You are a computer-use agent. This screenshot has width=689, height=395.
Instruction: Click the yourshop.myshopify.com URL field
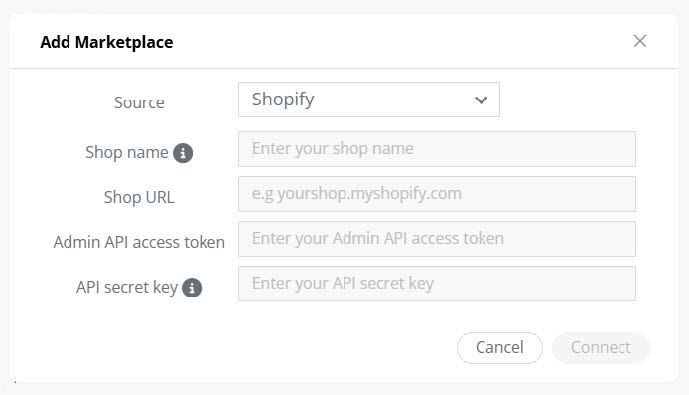[x=437, y=194]
